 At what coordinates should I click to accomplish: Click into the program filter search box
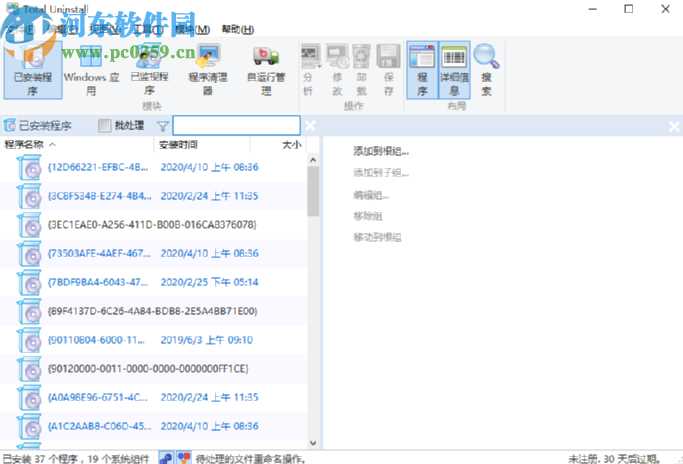[236, 126]
